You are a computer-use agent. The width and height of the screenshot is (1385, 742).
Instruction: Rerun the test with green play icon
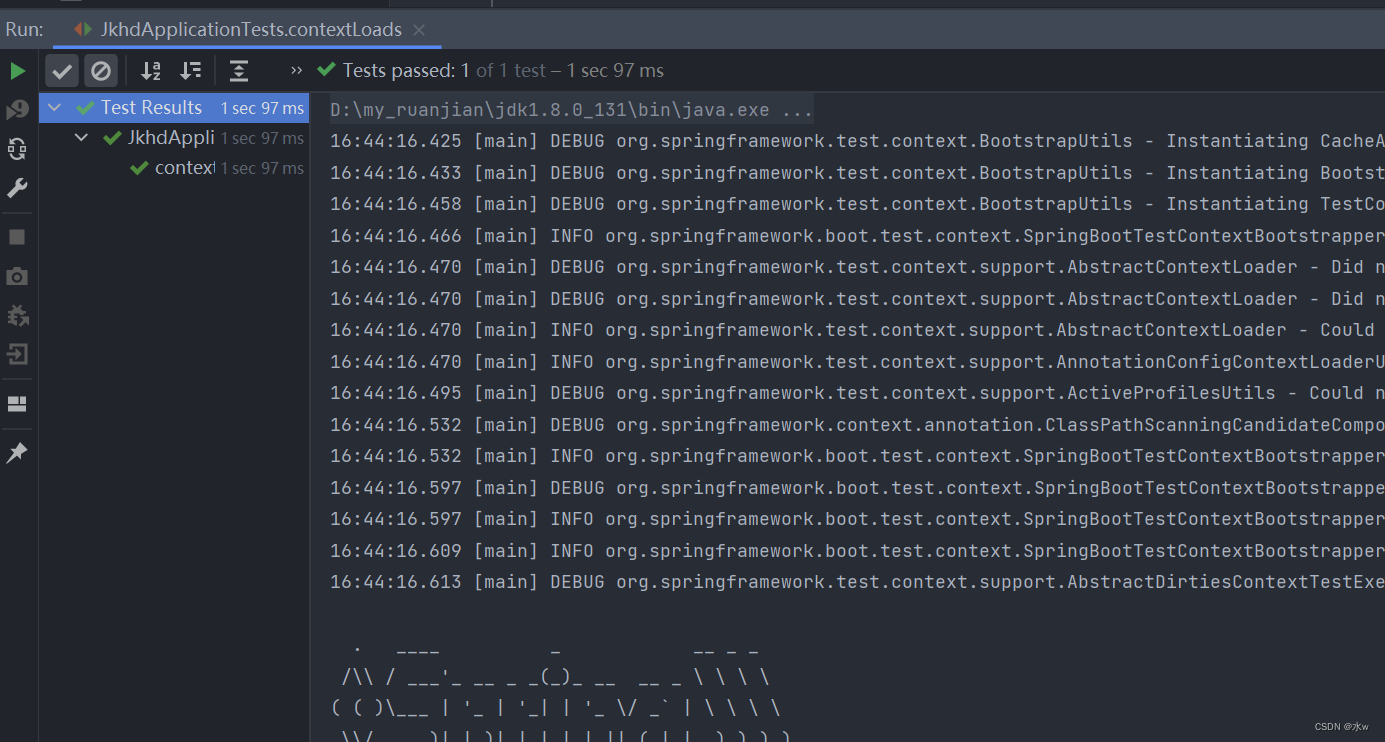[17, 71]
